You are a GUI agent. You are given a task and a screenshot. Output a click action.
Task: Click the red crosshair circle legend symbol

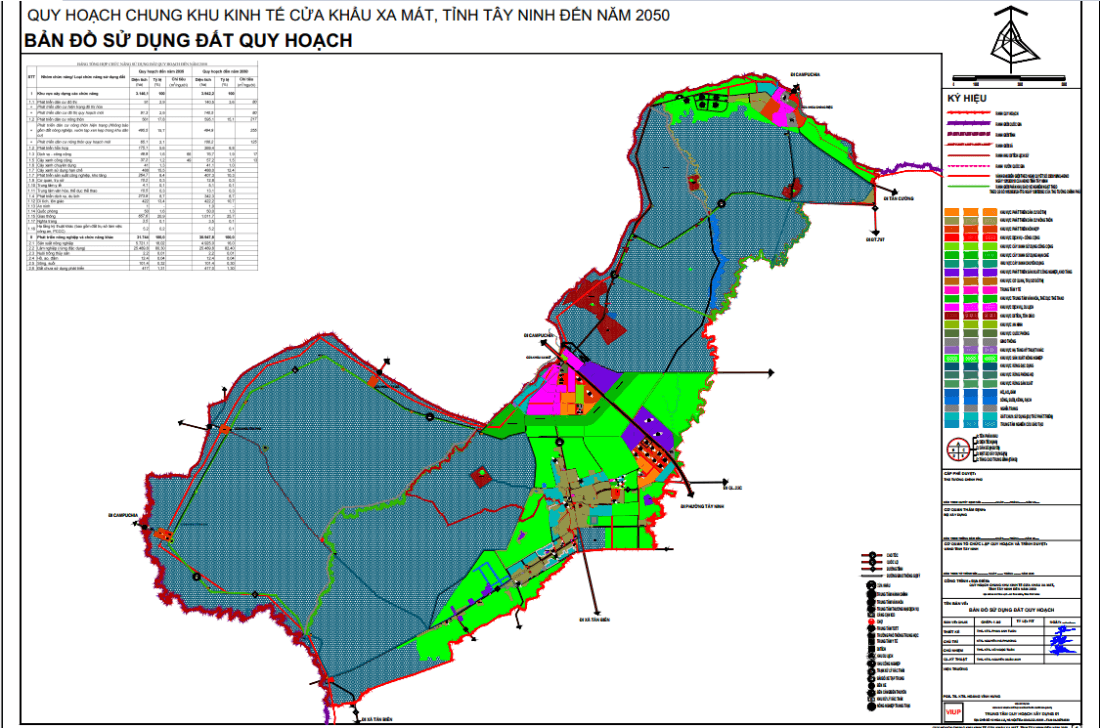coord(958,449)
